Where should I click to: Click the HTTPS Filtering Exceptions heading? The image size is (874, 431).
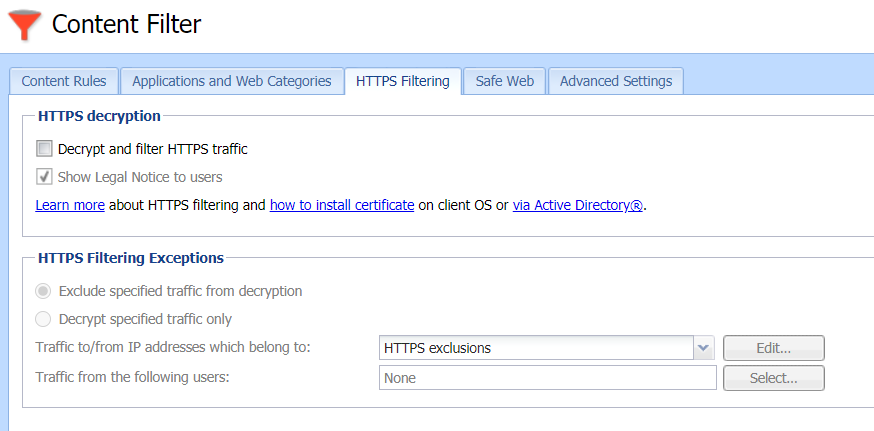(131, 258)
